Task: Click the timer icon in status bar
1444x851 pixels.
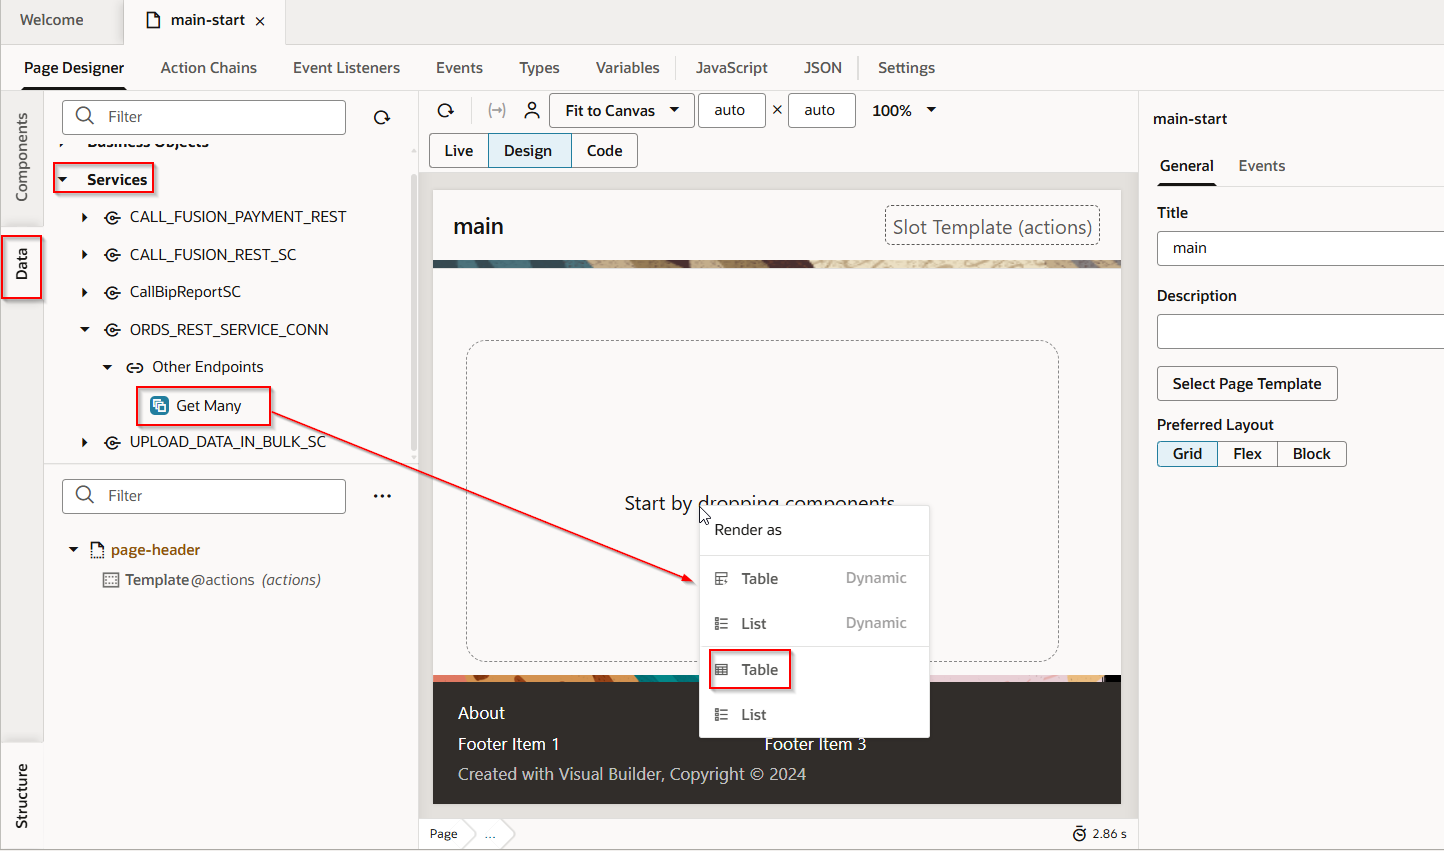Action: [1079, 834]
